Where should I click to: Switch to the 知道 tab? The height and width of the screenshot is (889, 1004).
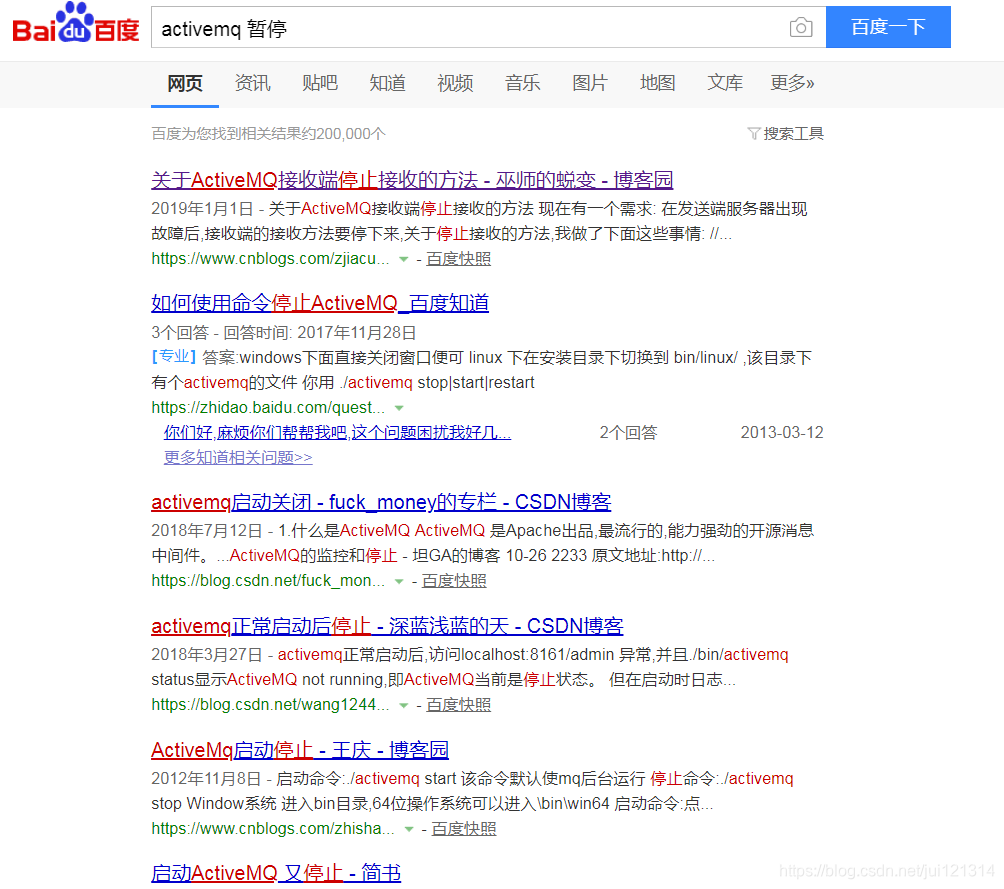(387, 83)
